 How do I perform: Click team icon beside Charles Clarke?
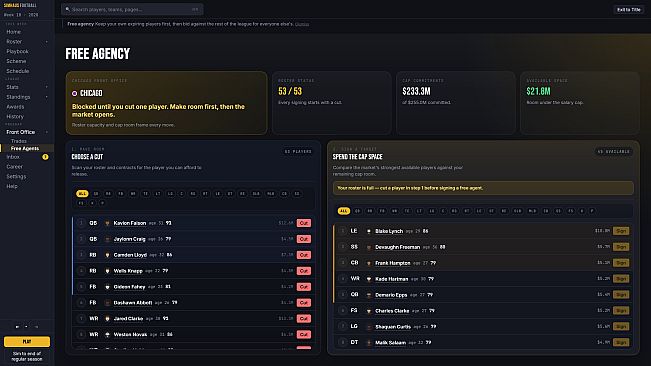369,311
